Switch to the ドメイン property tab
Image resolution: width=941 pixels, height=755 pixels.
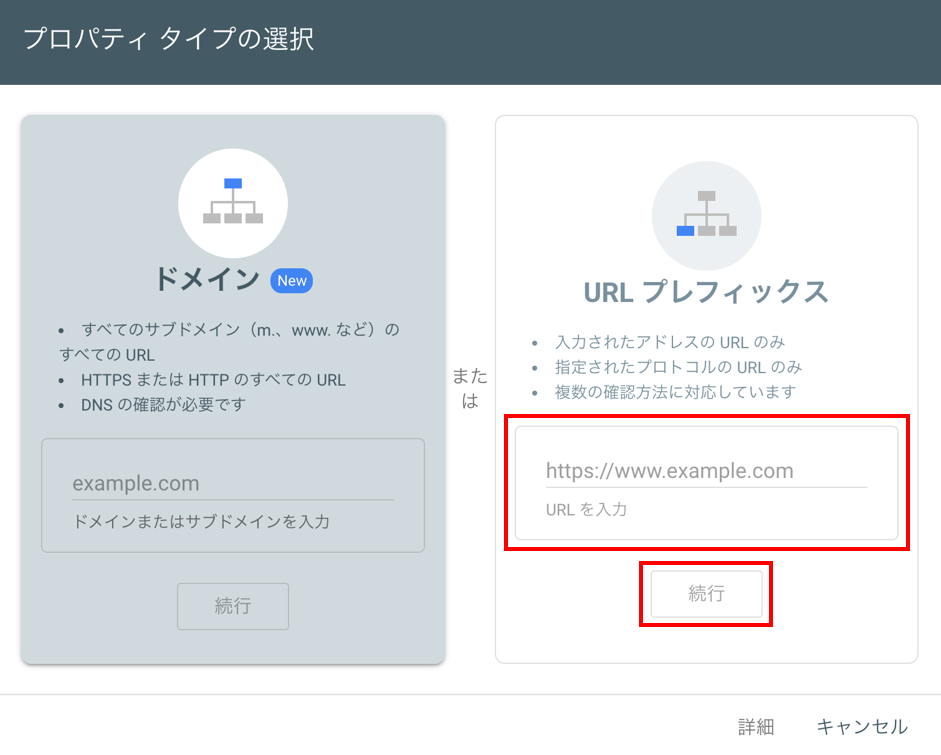[x=208, y=281]
